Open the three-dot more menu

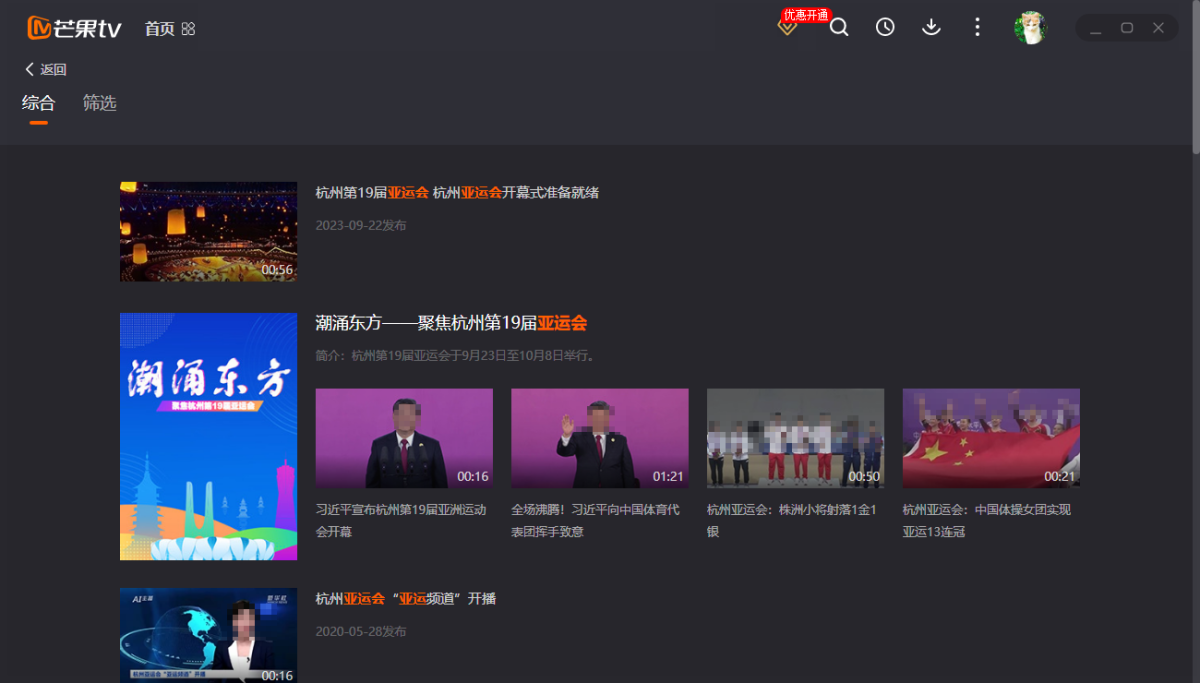(x=977, y=28)
